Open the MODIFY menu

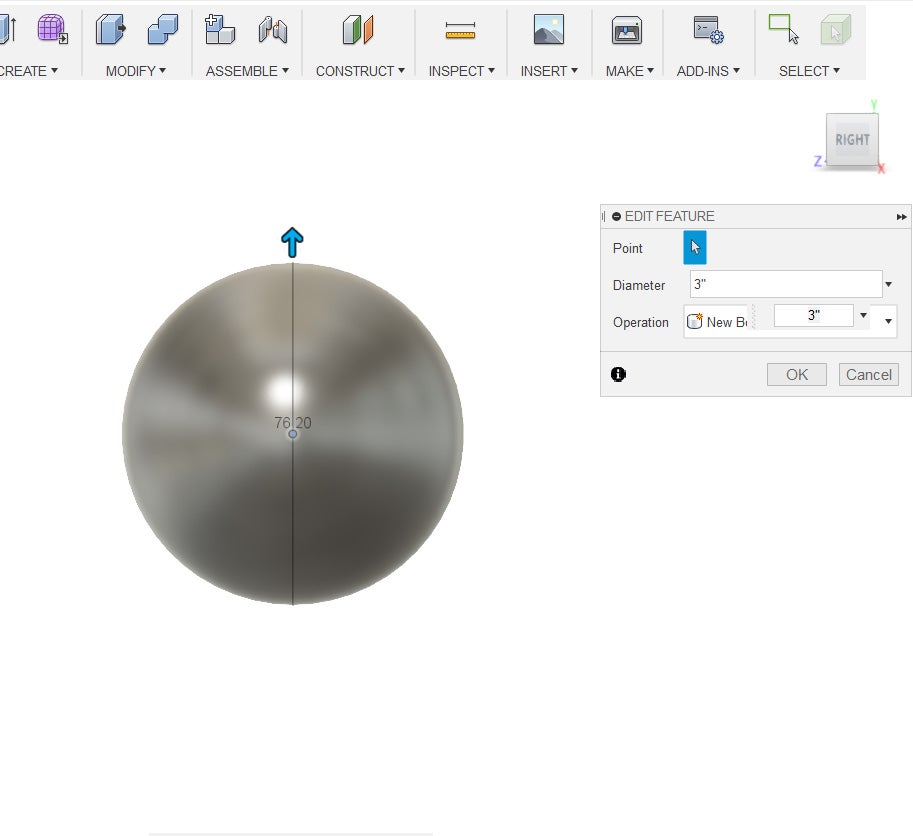(x=136, y=71)
